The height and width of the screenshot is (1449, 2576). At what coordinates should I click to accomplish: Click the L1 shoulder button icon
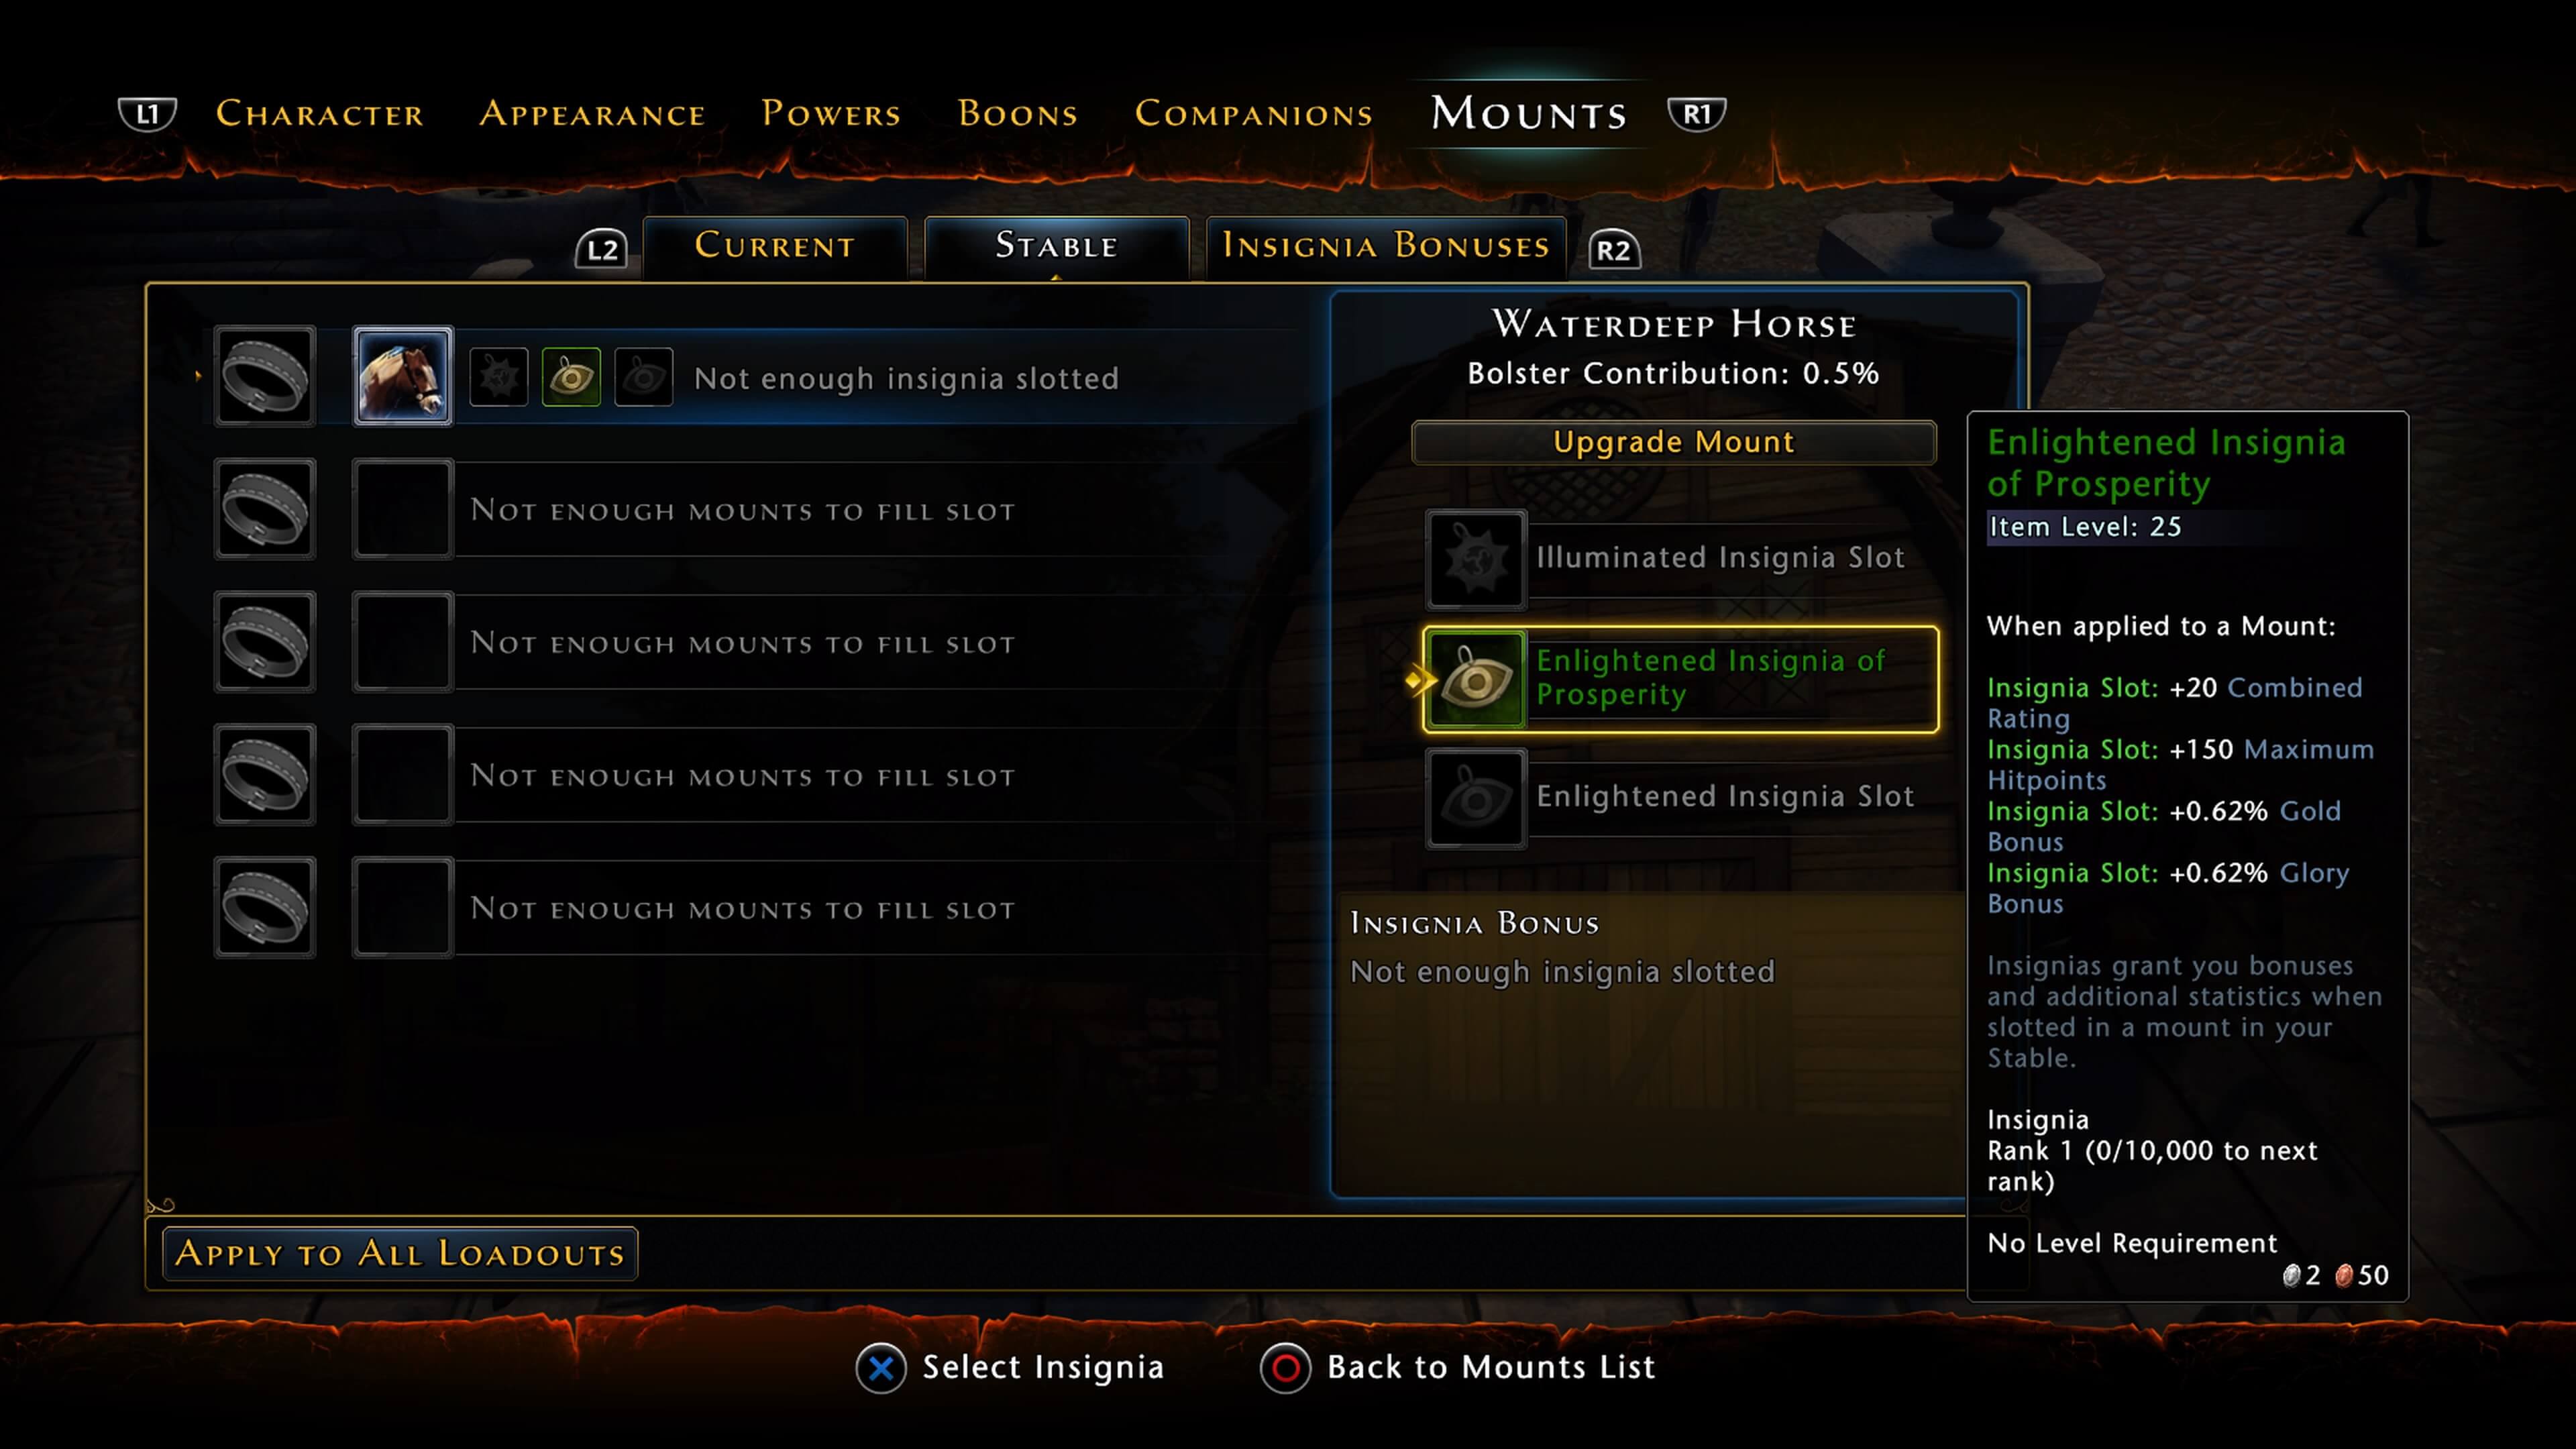click(147, 113)
